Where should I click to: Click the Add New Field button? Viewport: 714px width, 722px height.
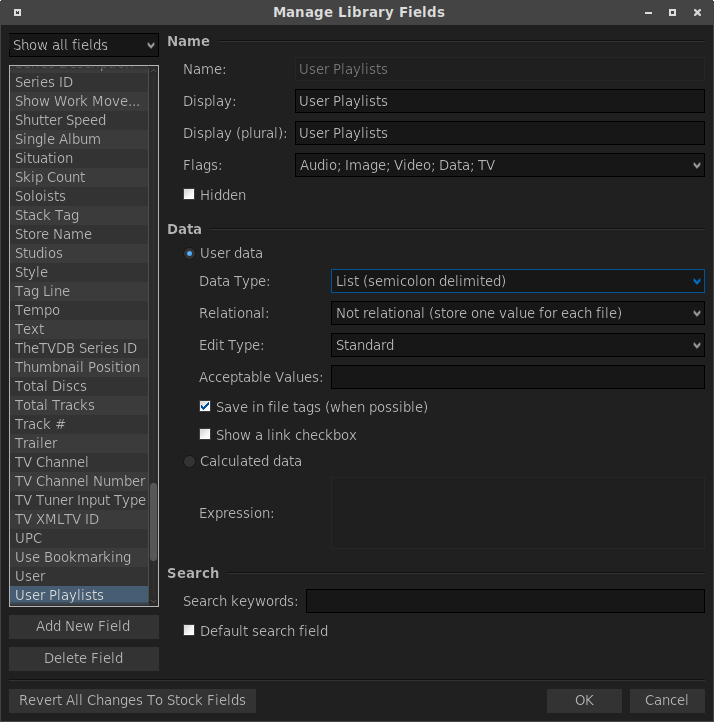[x=83, y=626]
